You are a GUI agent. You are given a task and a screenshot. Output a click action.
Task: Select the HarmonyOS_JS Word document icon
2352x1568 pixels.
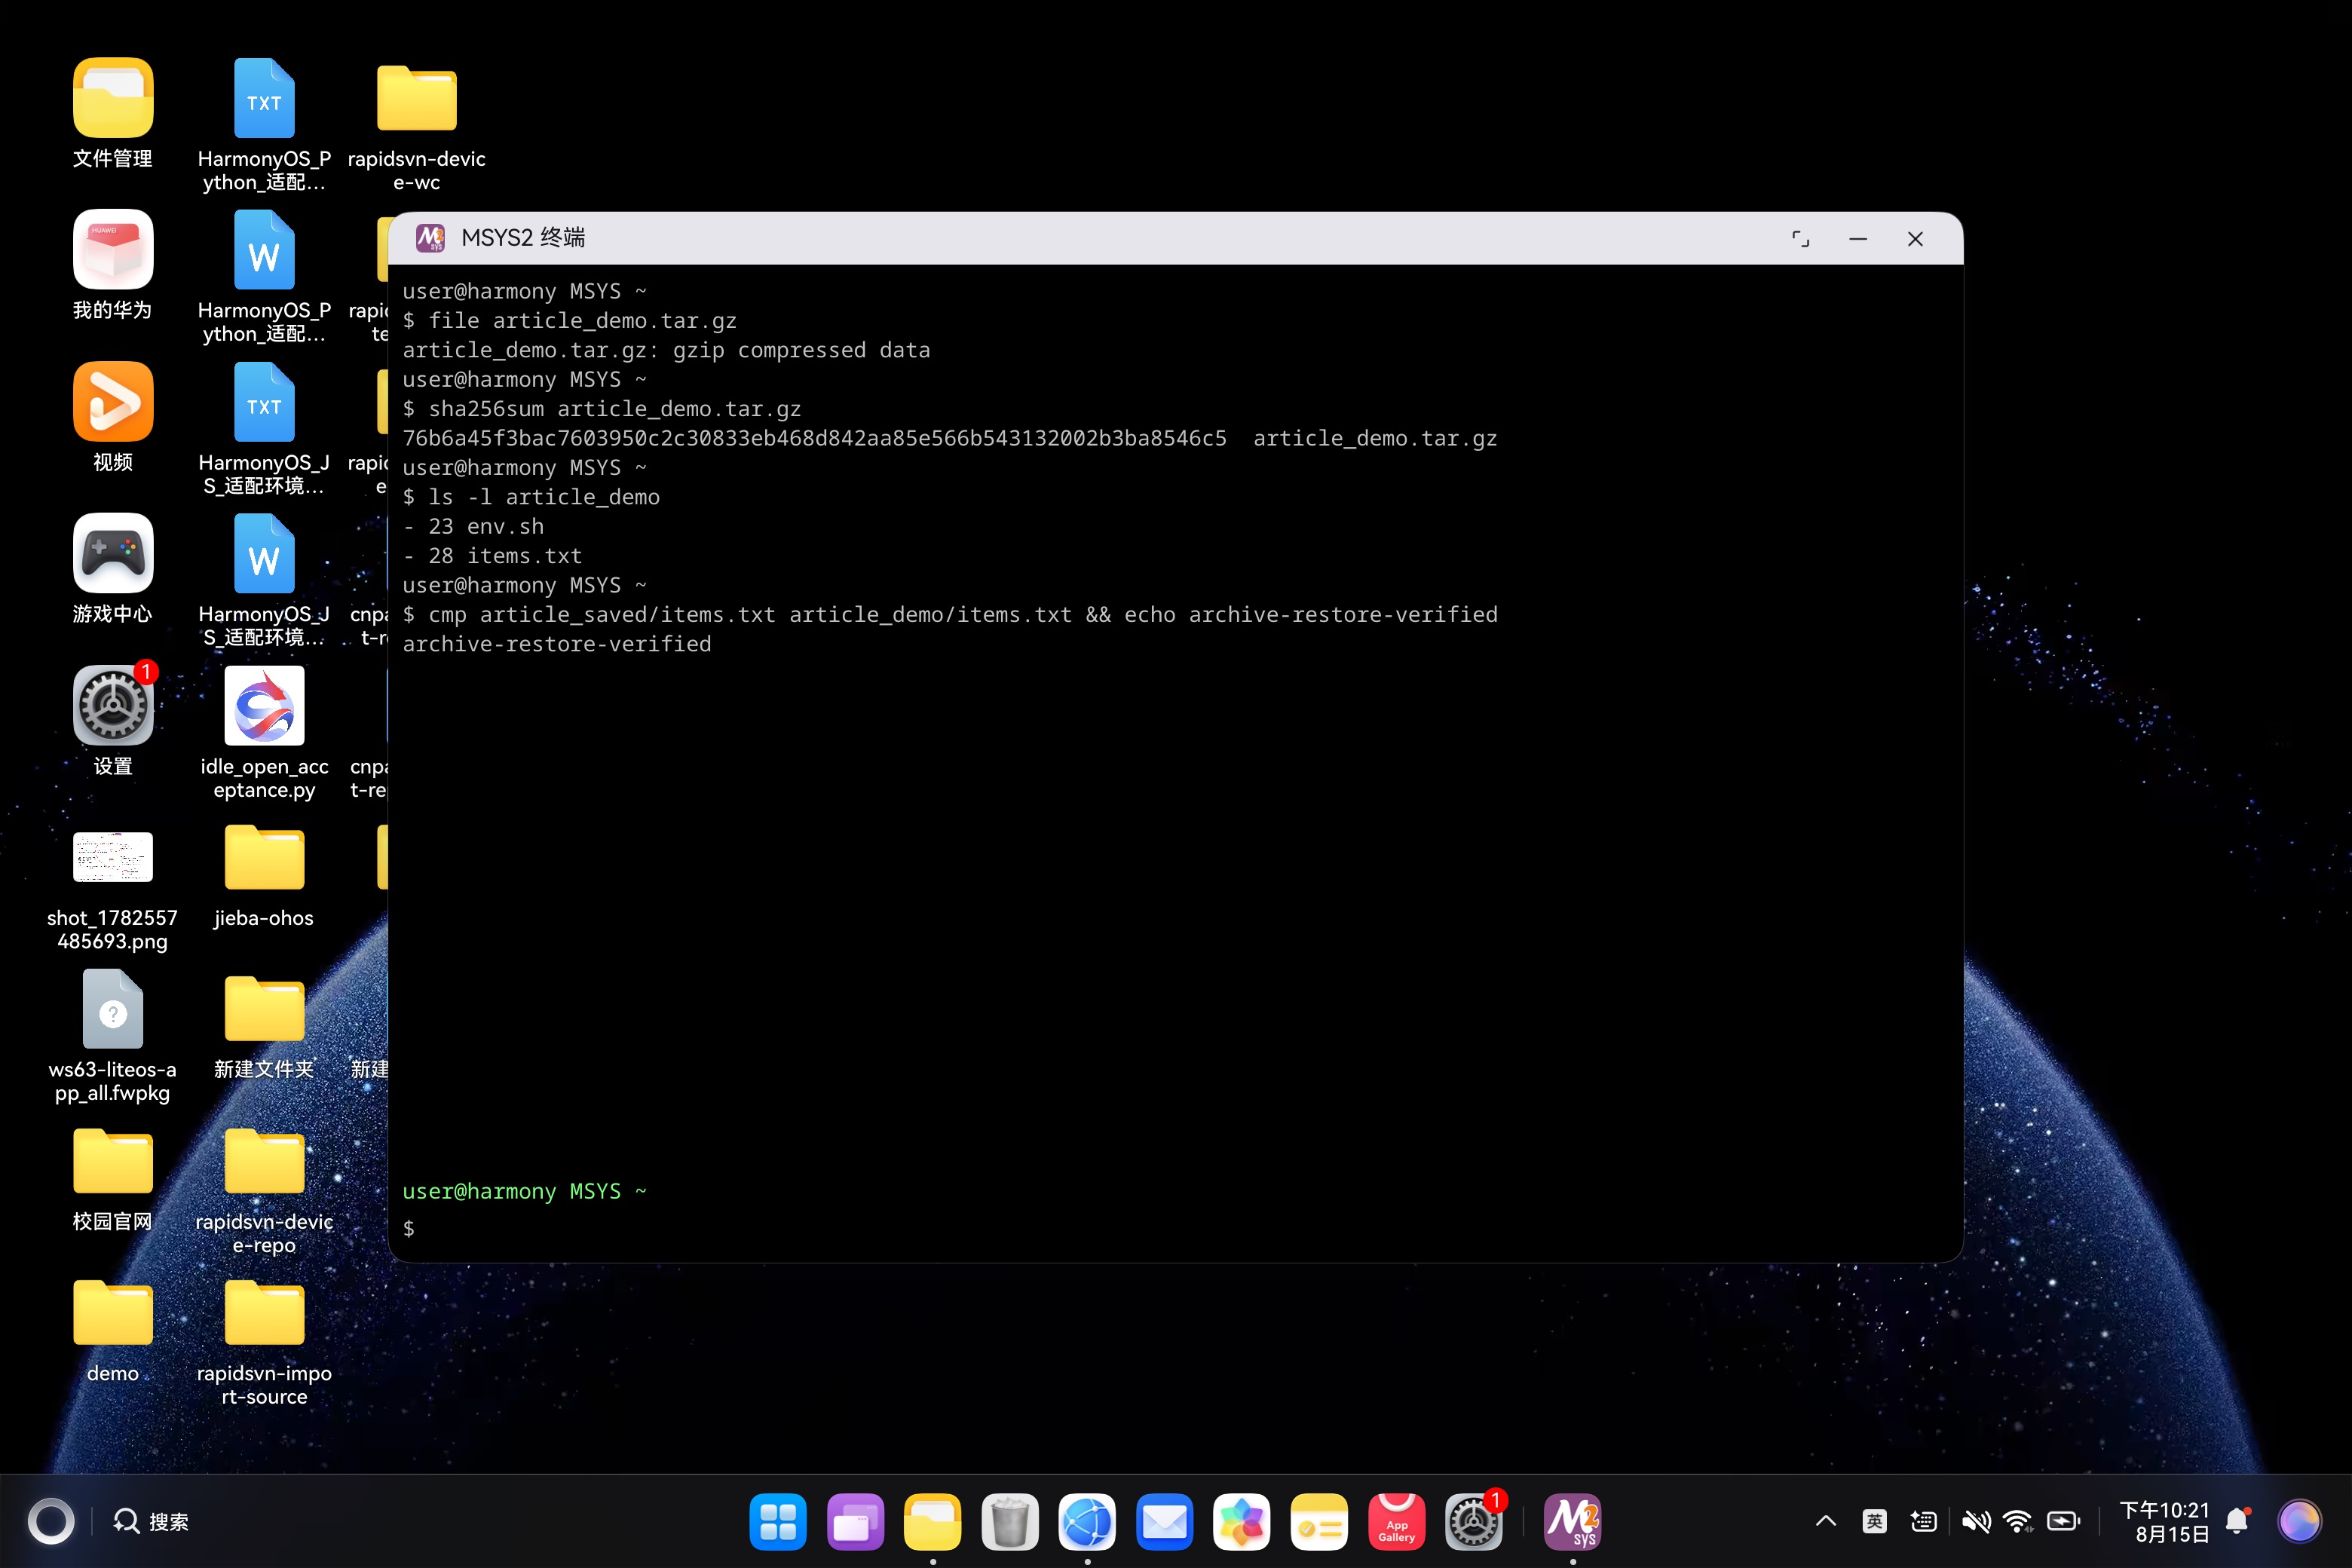click(264, 553)
